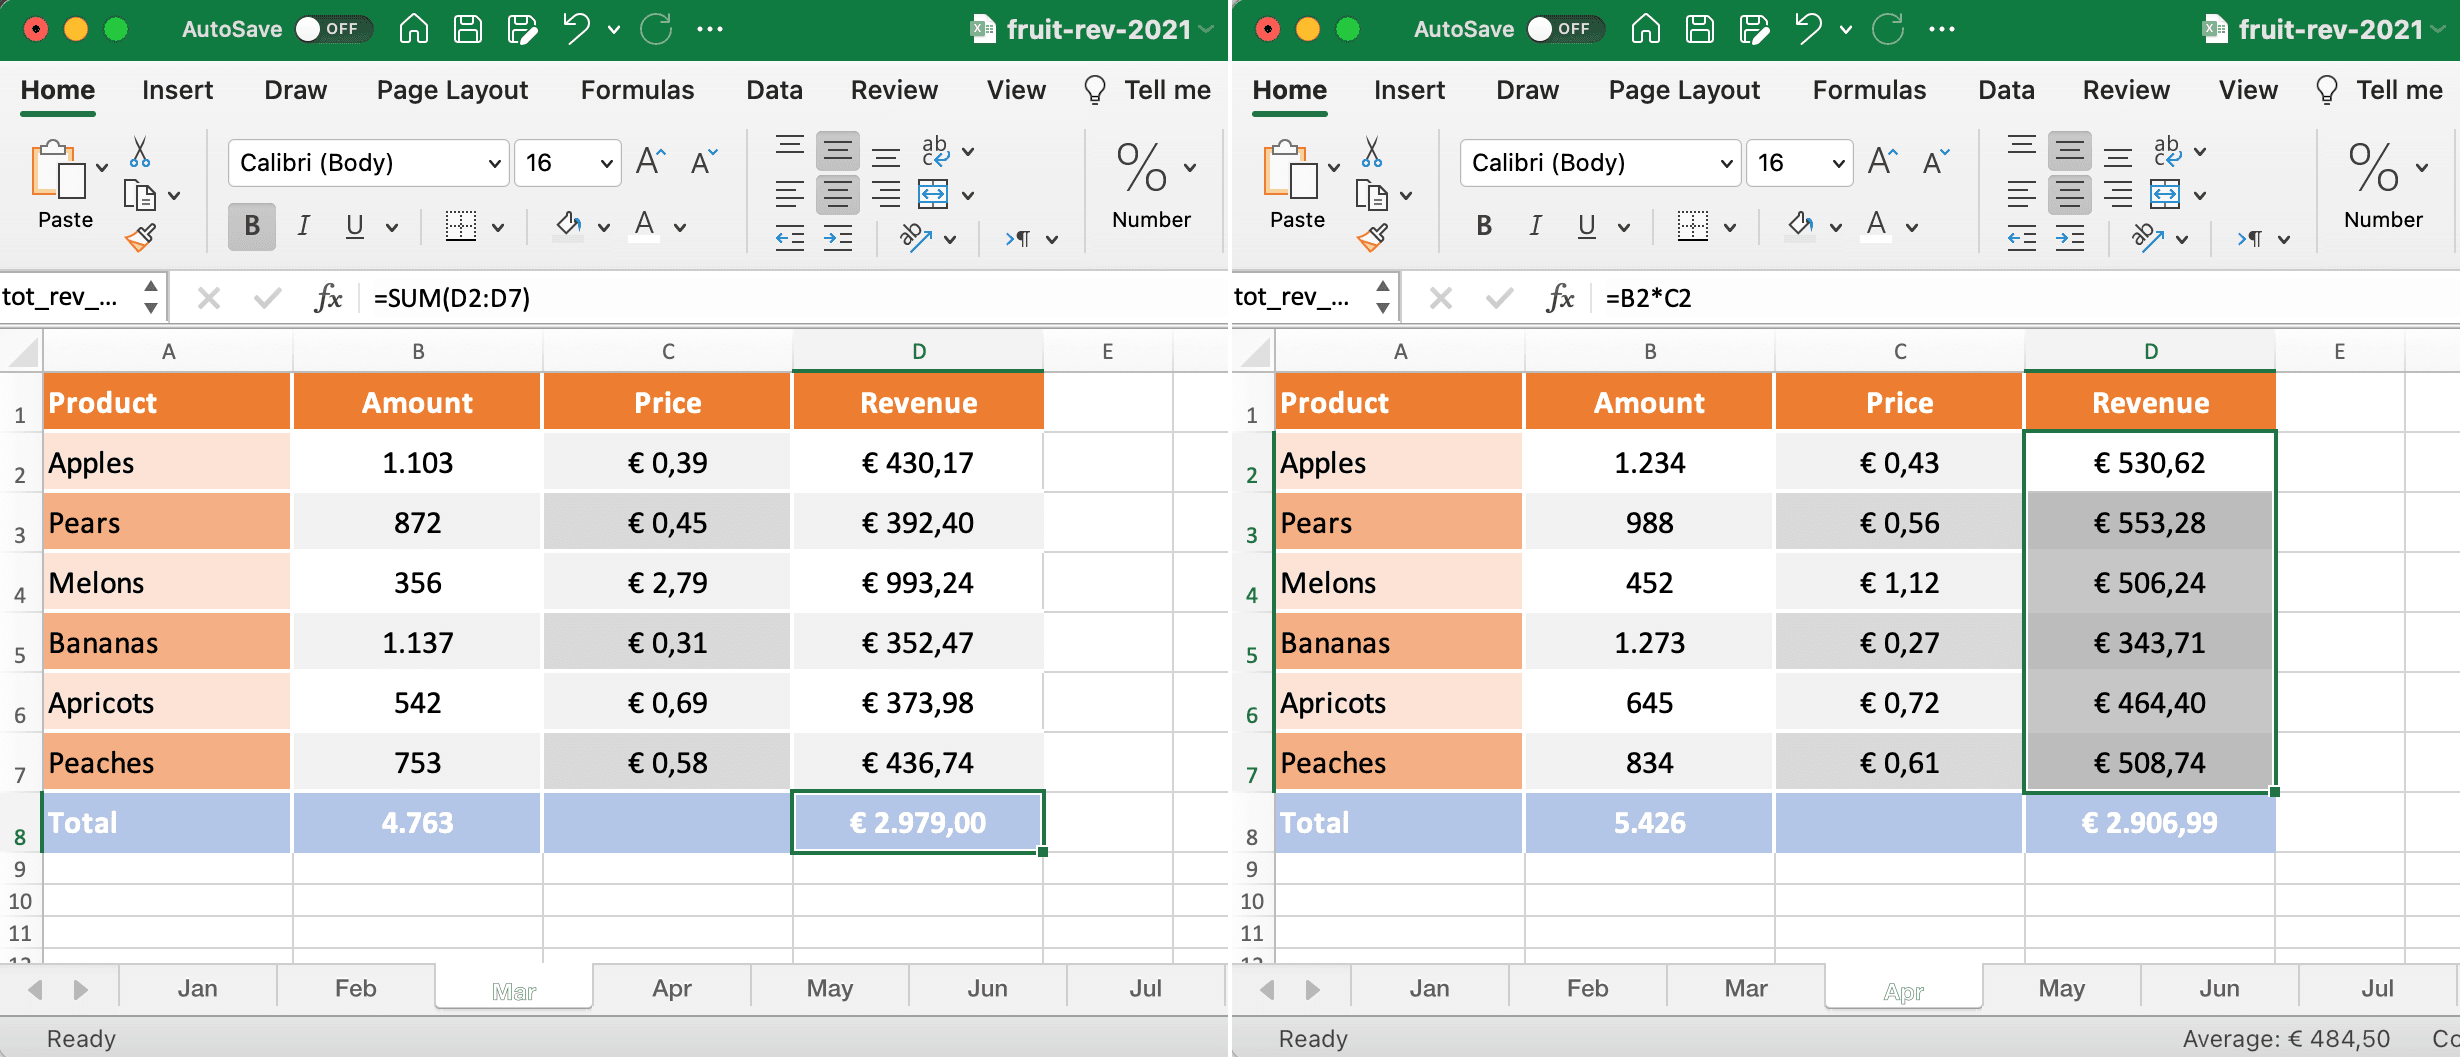Click the Cut scissors icon
This screenshot has width=2460, height=1057.
(140, 152)
